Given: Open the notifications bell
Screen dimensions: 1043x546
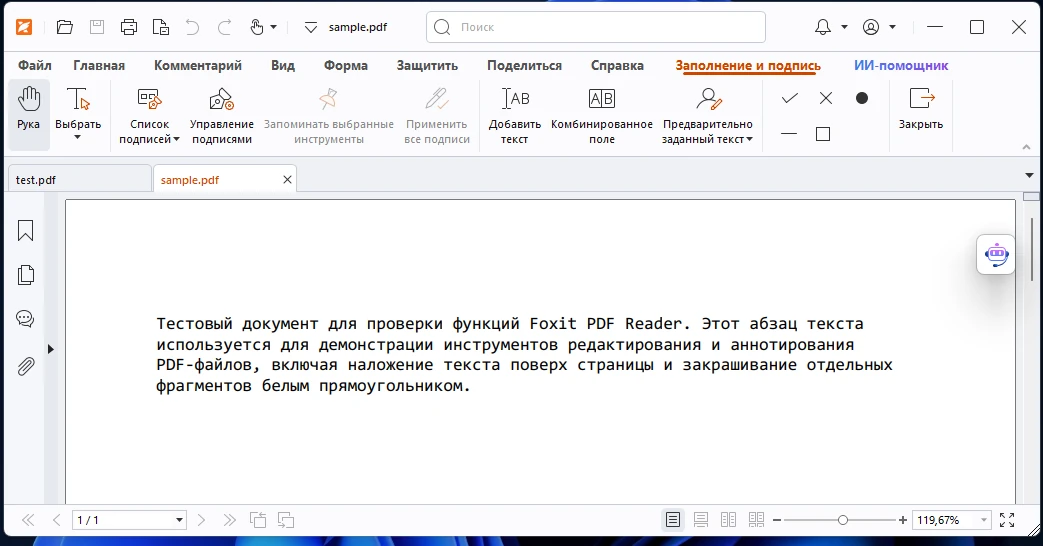Looking at the screenshot, I should (823, 27).
